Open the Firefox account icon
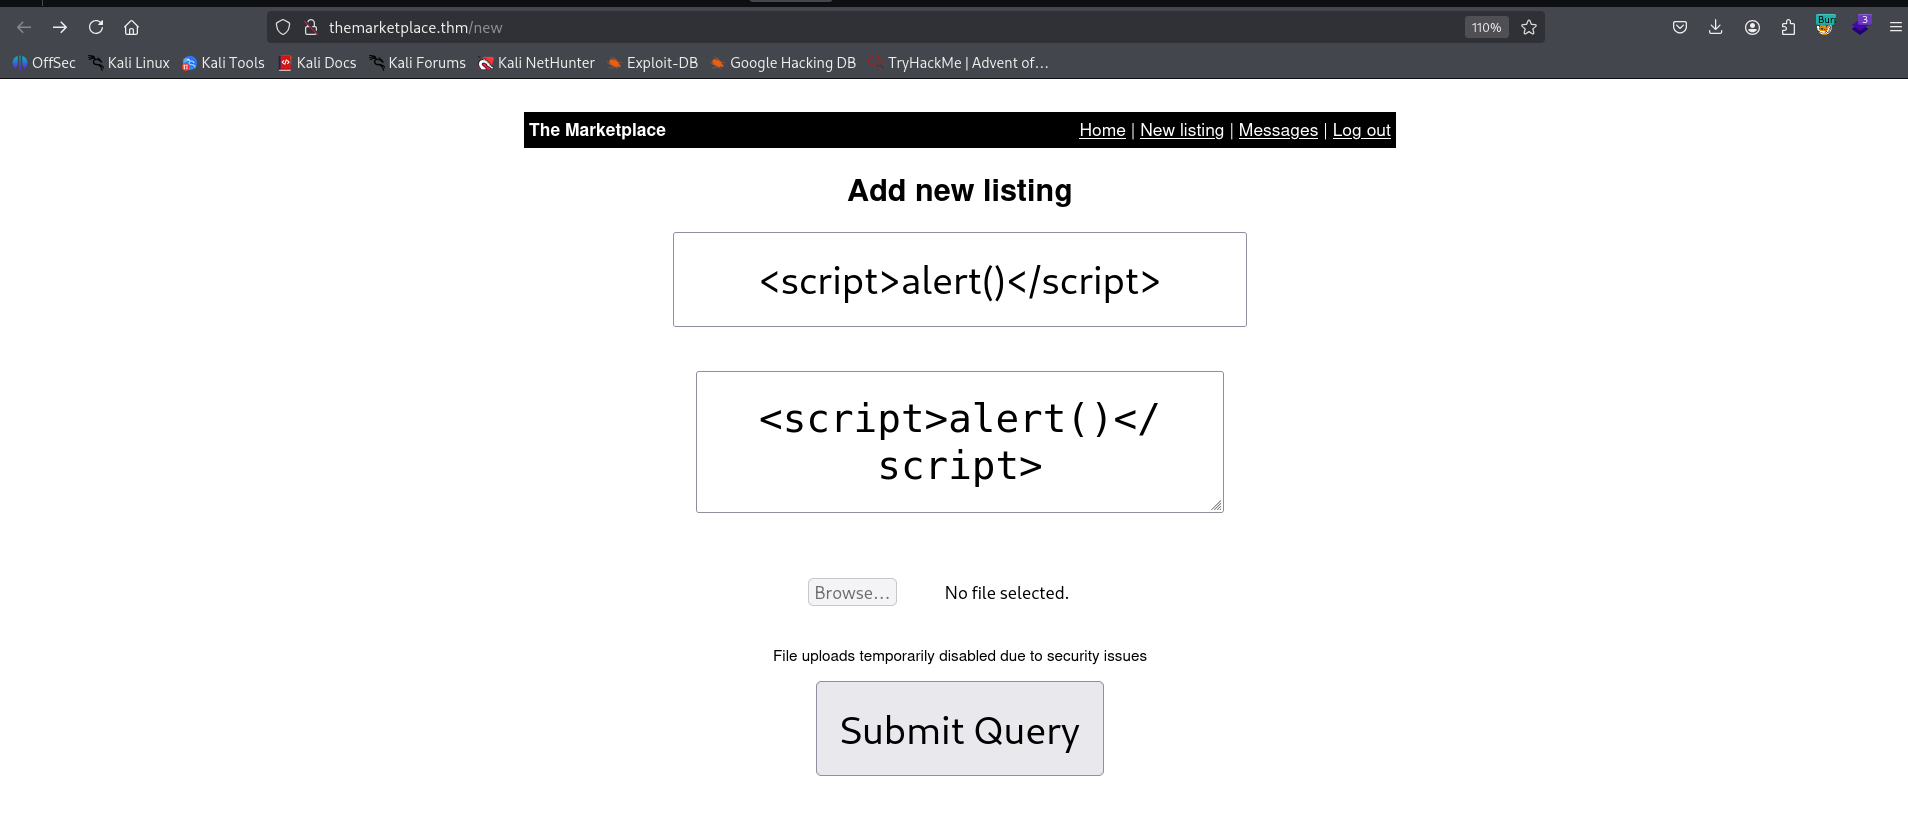 1752,27
